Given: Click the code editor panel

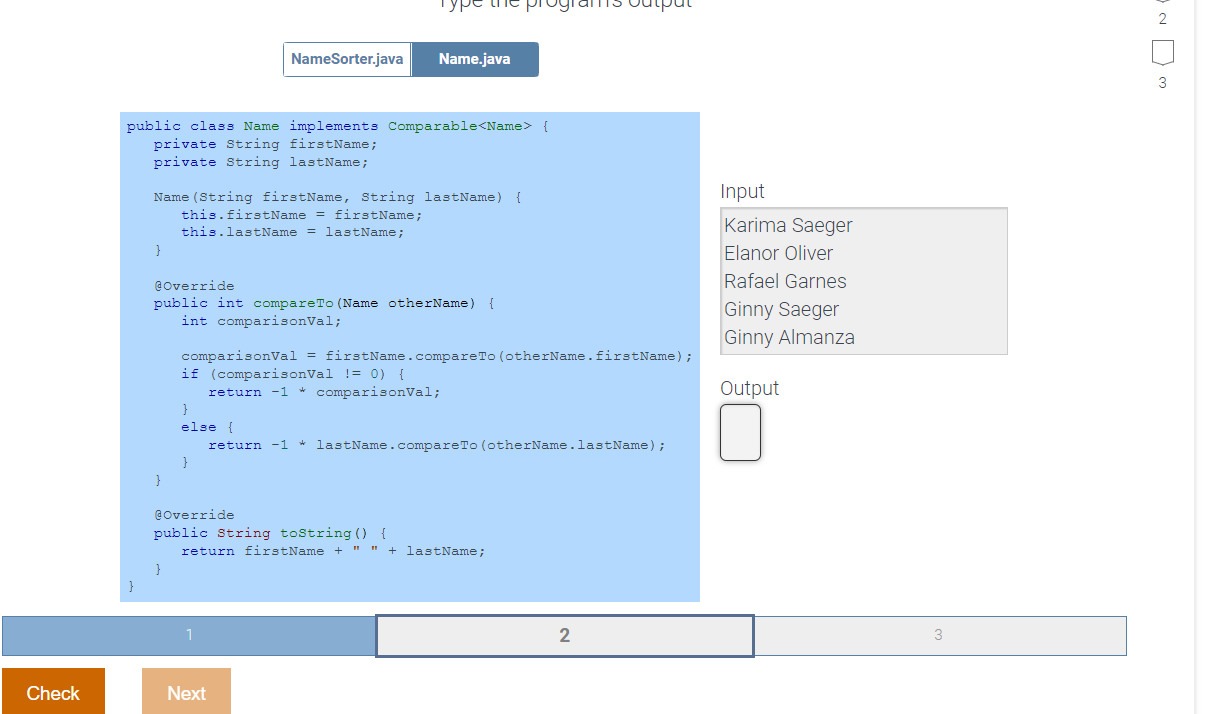Looking at the screenshot, I should point(410,355).
